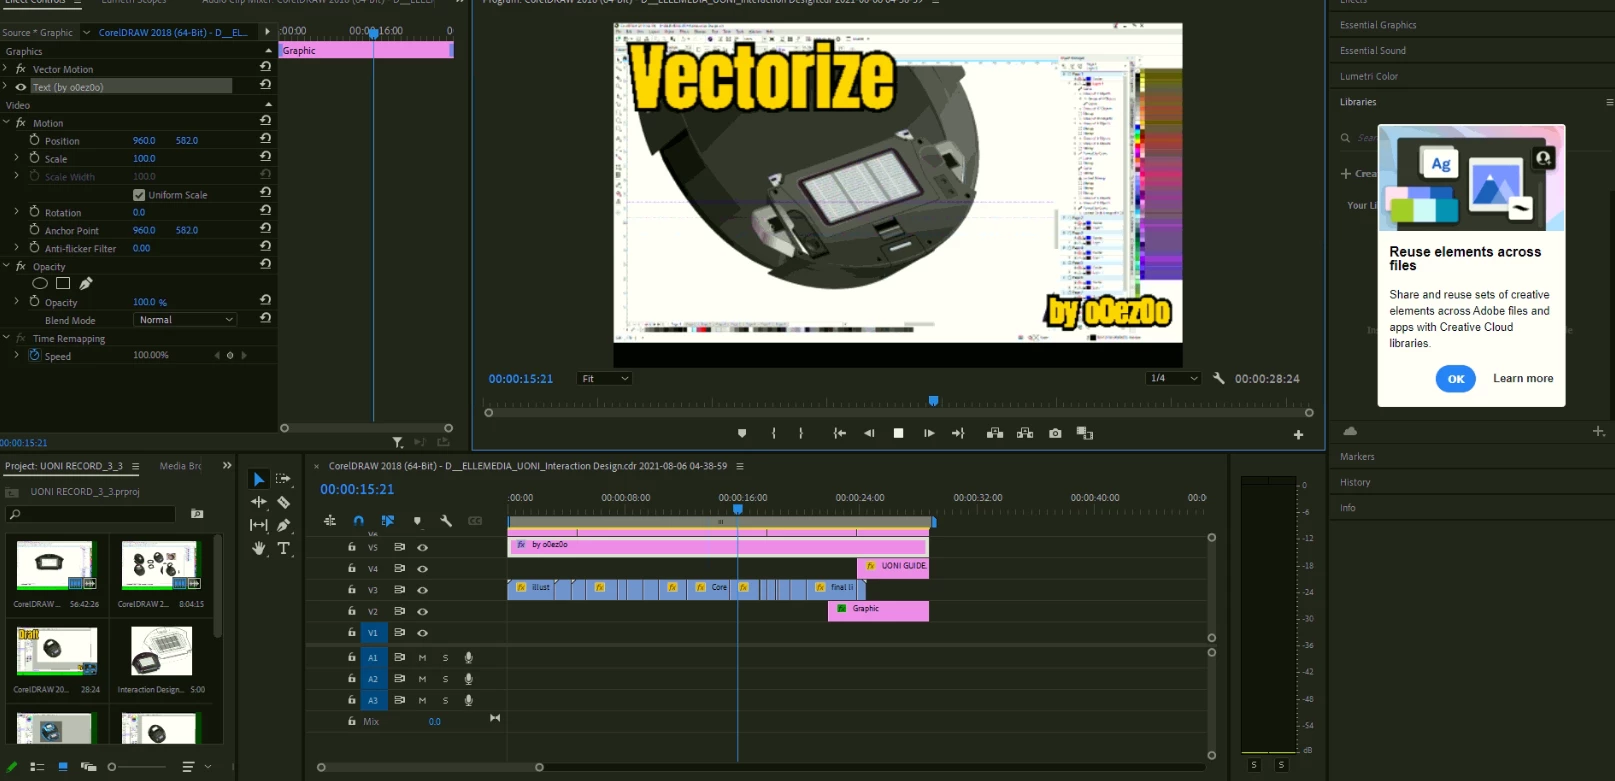
Task: Click Learn more in libraries popup
Action: [1523, 379]
